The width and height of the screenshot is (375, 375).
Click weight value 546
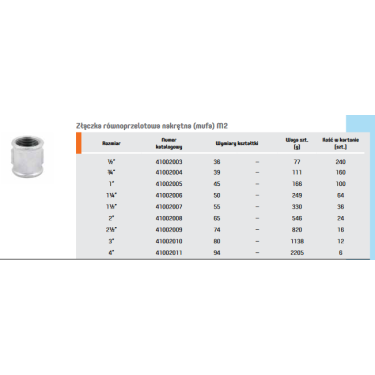point(297,218)
